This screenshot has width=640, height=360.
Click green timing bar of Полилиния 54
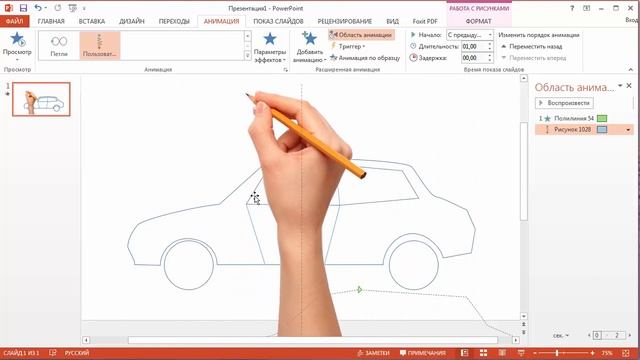click(x=602, y=118)
